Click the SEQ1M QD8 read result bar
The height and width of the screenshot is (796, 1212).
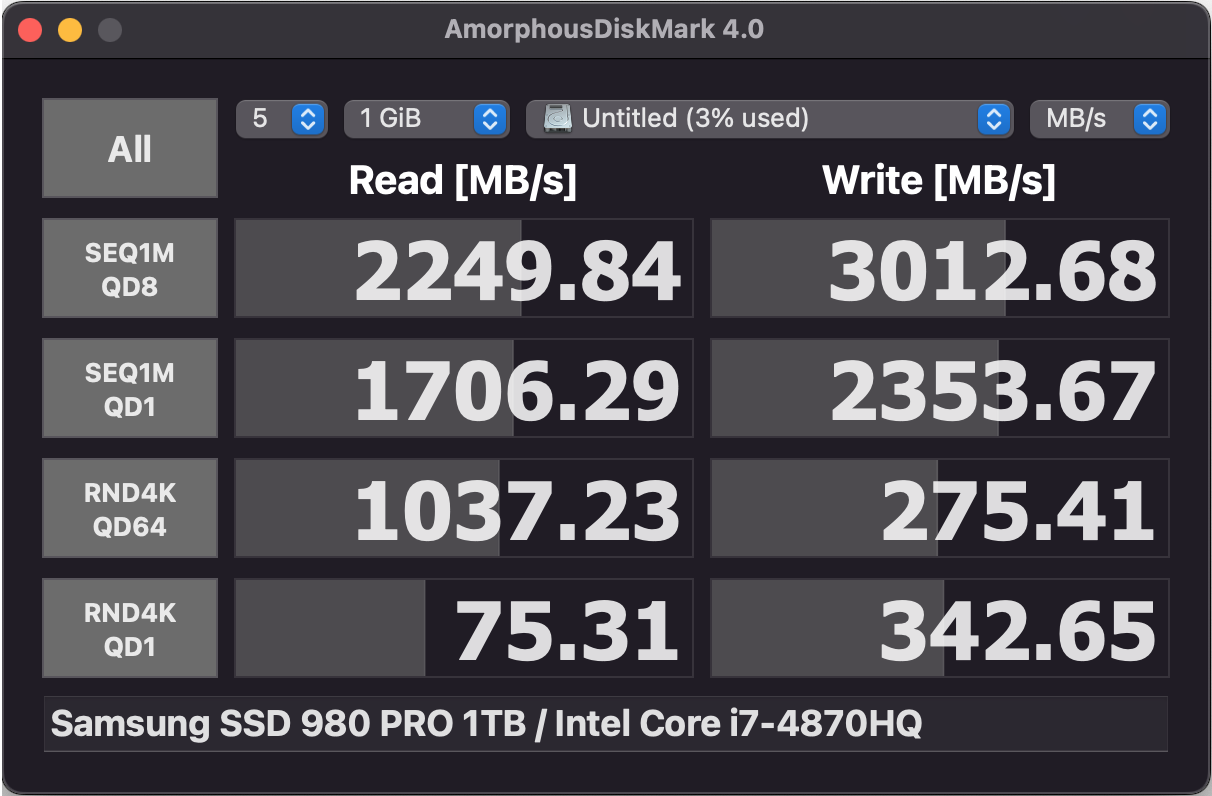click(462, 267)
